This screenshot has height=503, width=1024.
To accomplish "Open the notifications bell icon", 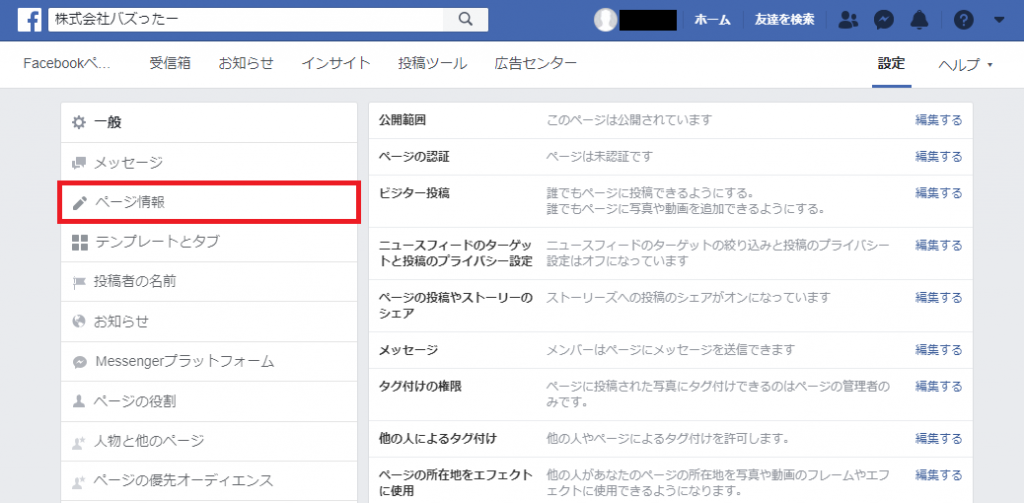I will 918,20.
